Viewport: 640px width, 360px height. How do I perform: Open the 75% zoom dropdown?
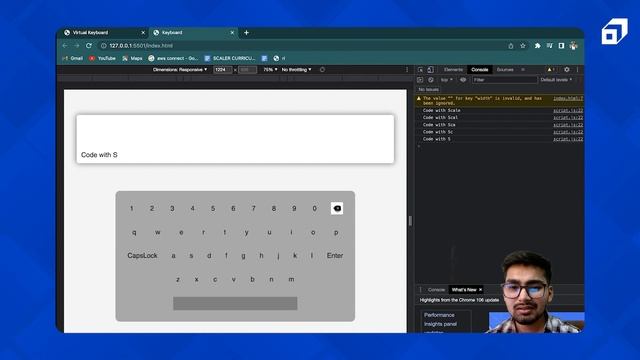click(x=270, y=70)
